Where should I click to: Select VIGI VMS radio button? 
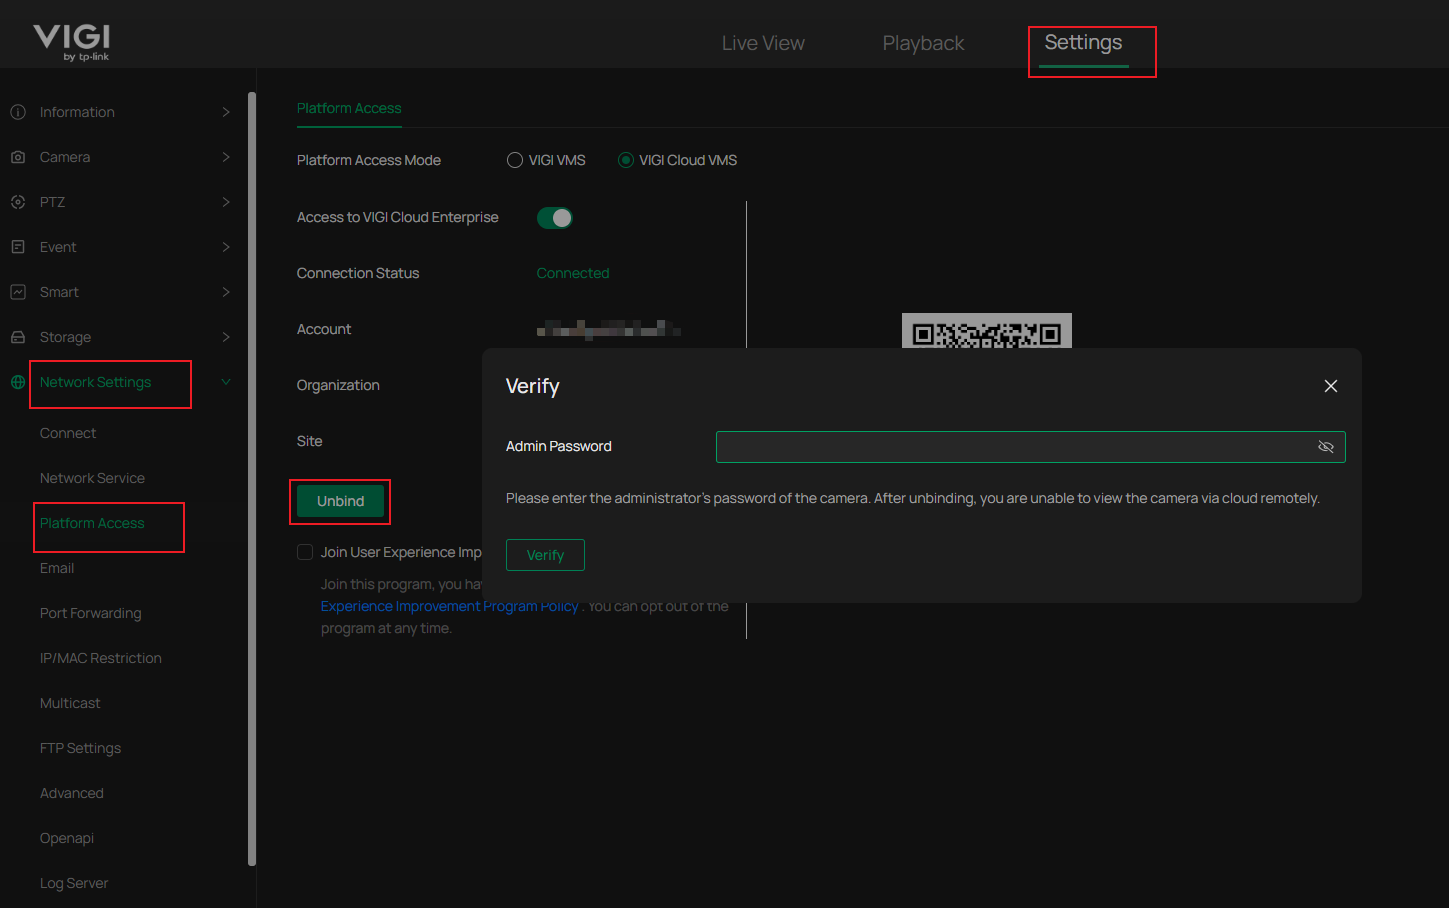(515, 160)
